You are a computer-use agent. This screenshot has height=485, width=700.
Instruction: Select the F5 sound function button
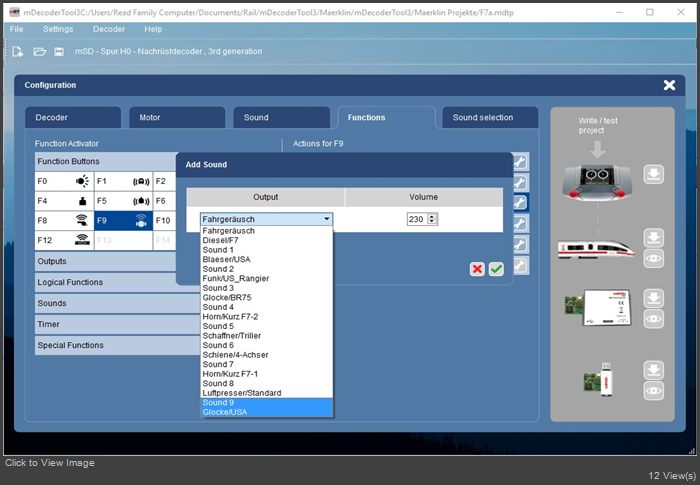click(x=123, y=201)
